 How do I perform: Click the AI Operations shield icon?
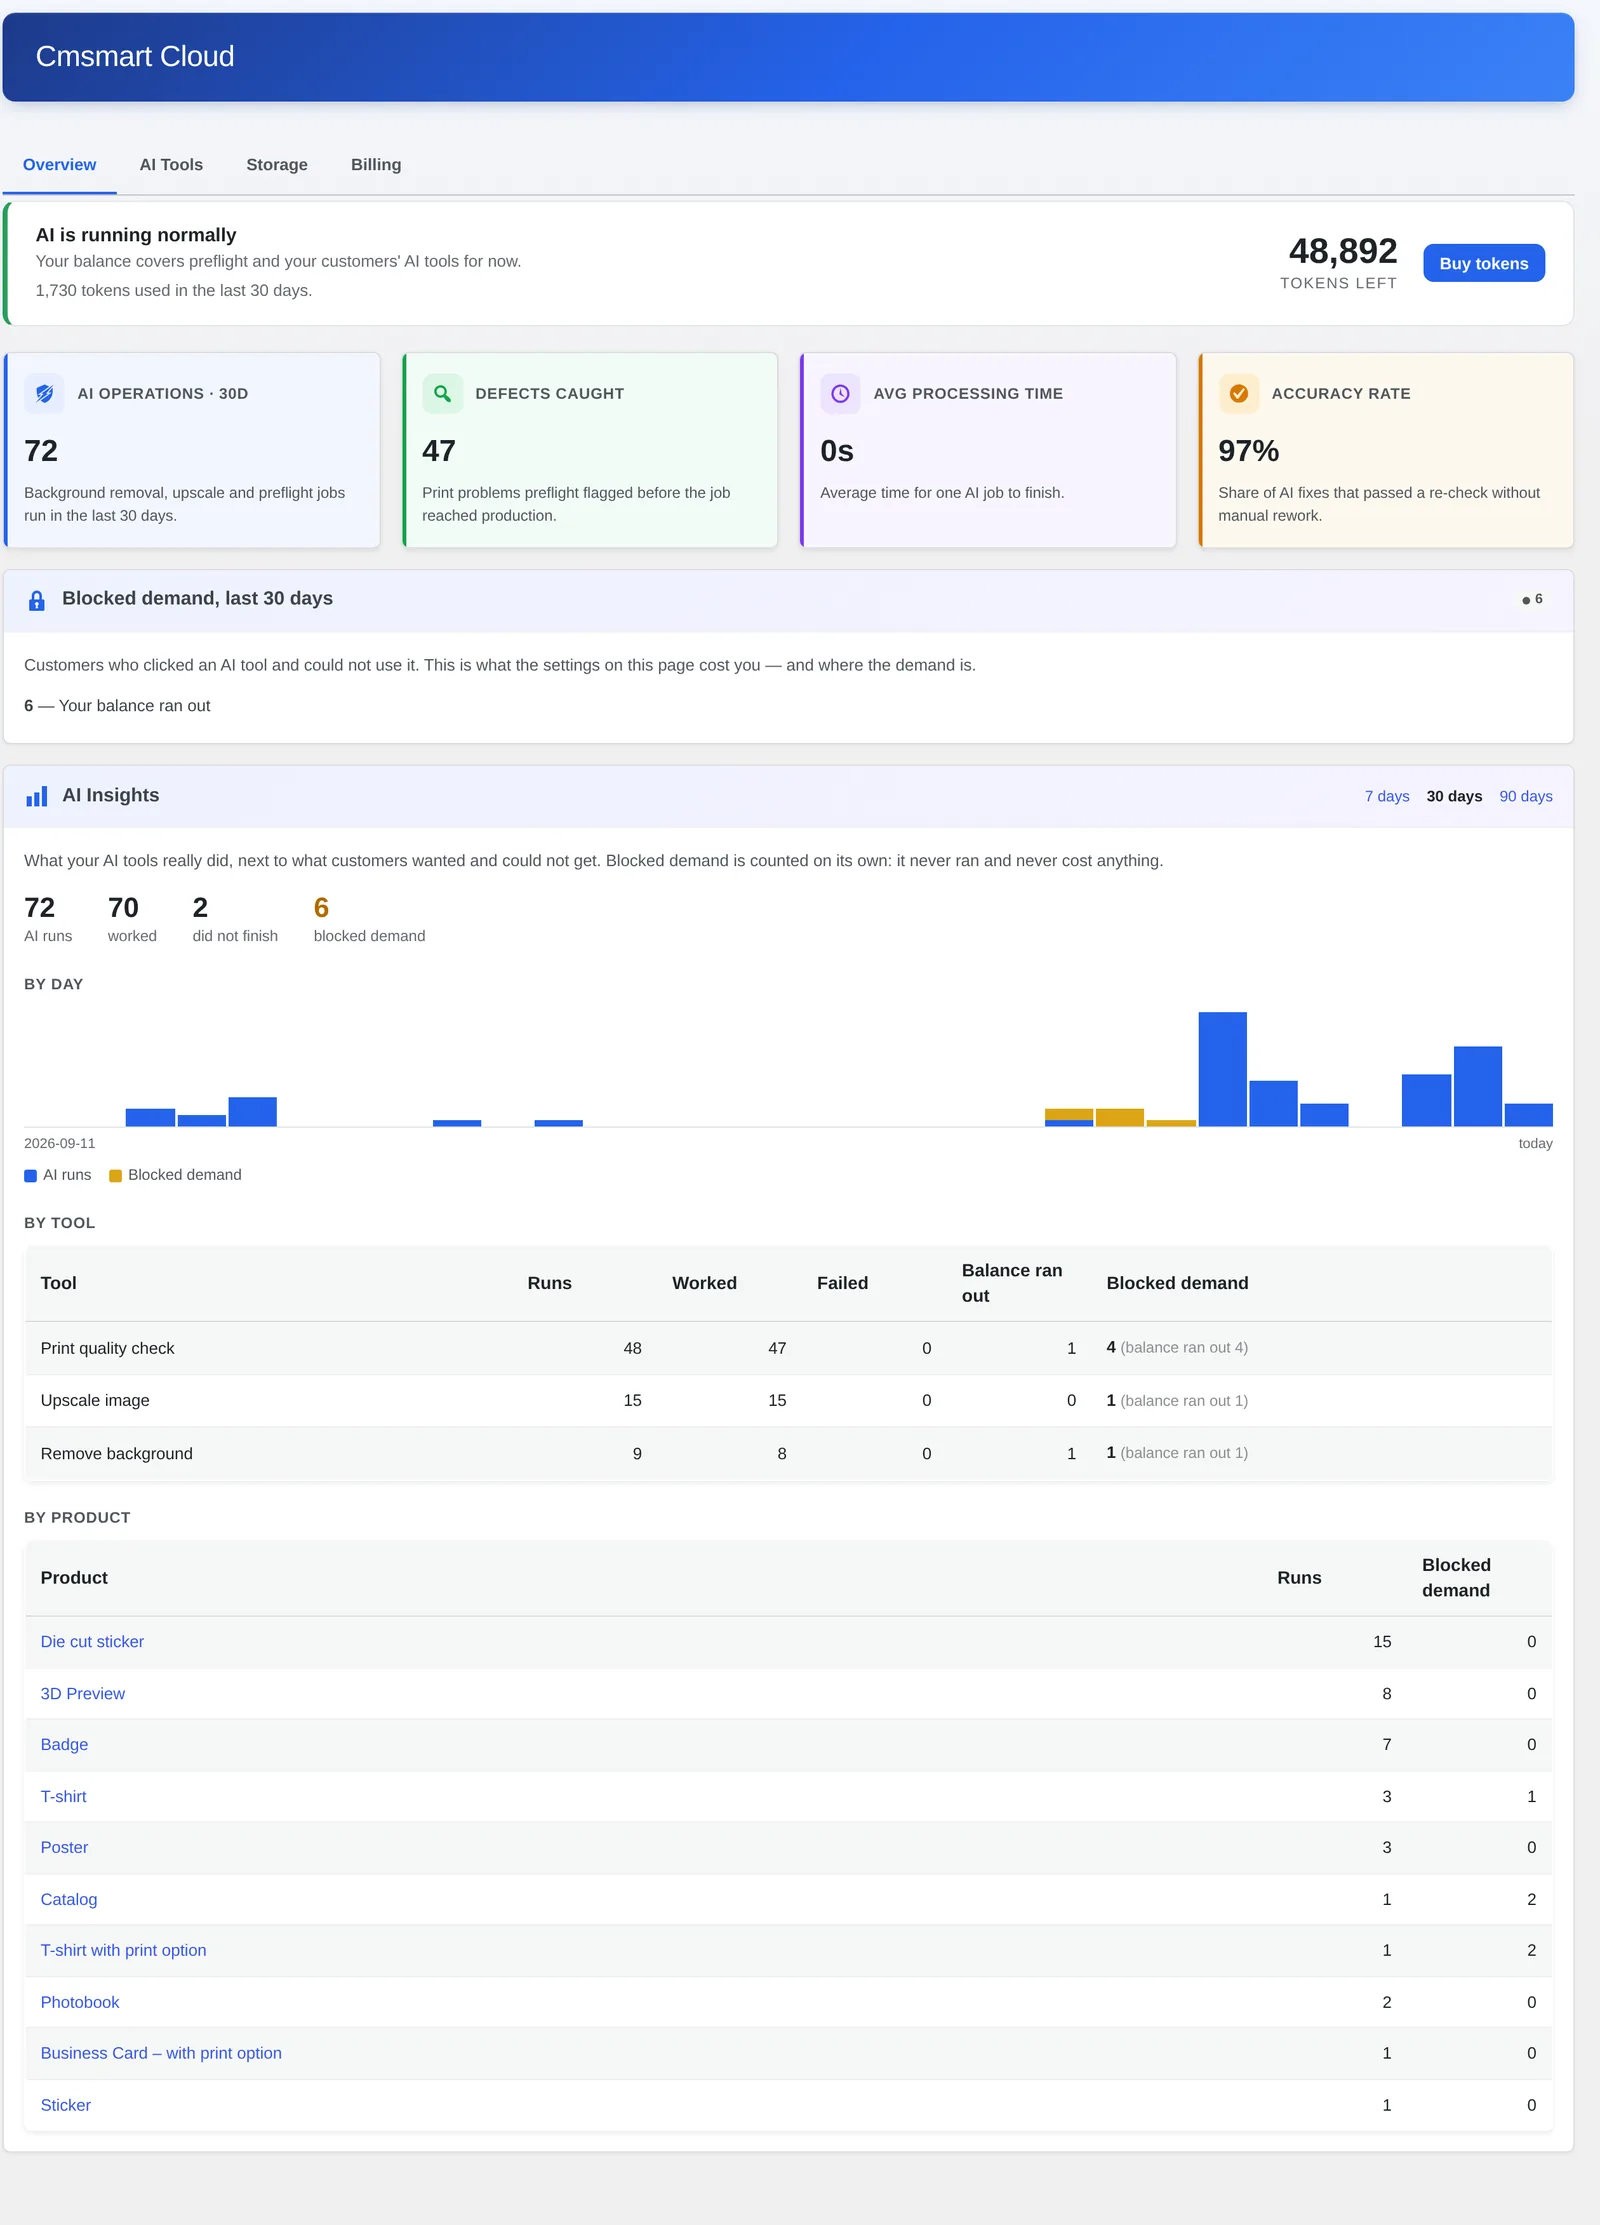click(x=44, y=394)
